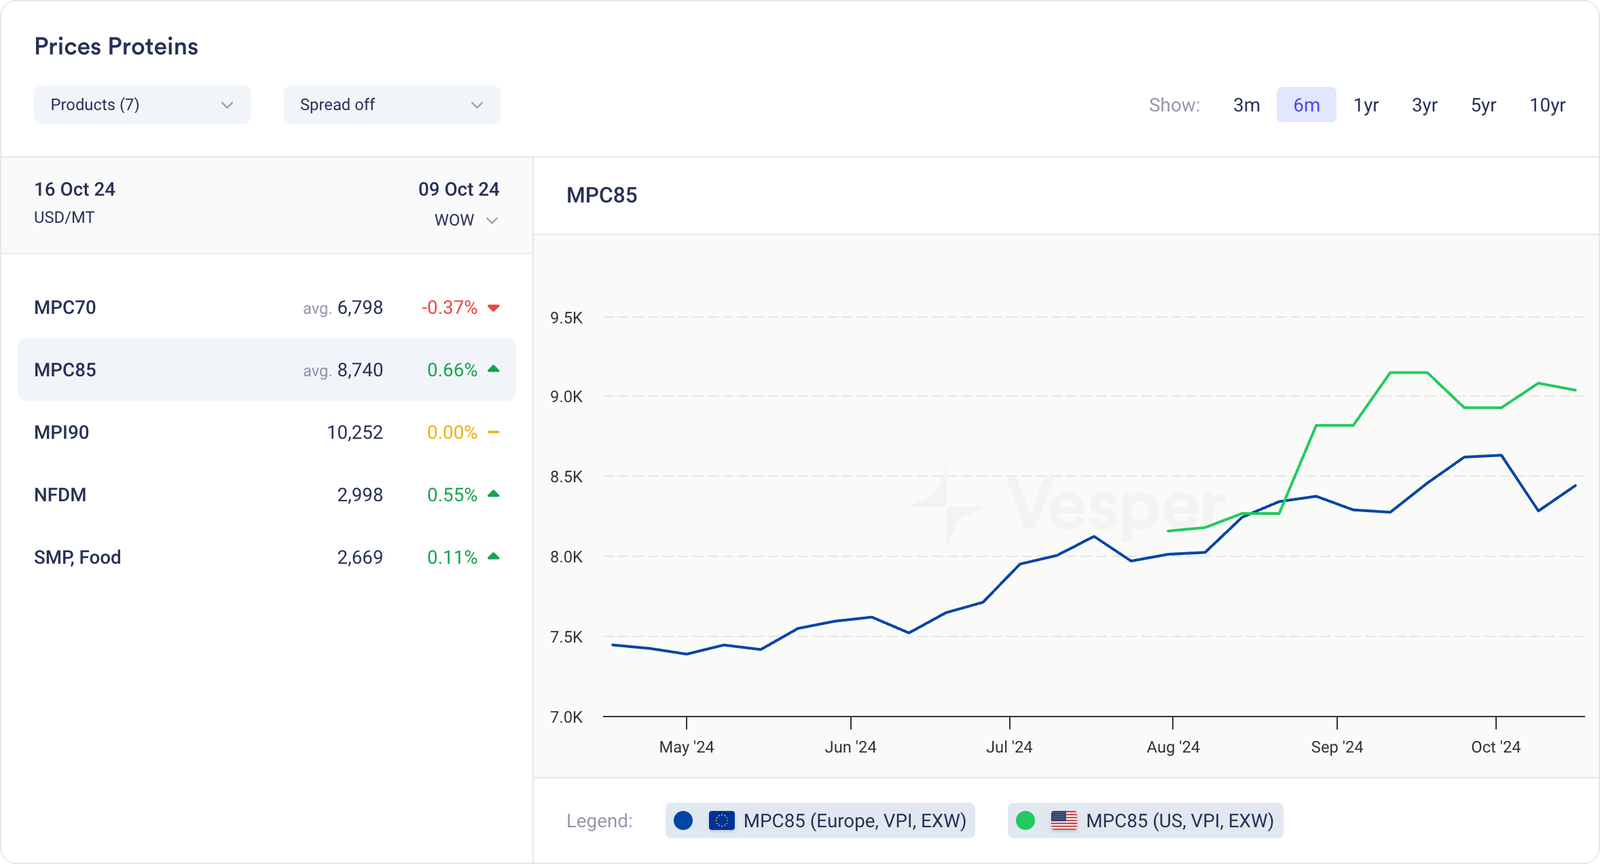This screenshot has width=1600, height=864.
Task: Click the Sep '24 marker on chart axis
Action: pos(1337,746)
